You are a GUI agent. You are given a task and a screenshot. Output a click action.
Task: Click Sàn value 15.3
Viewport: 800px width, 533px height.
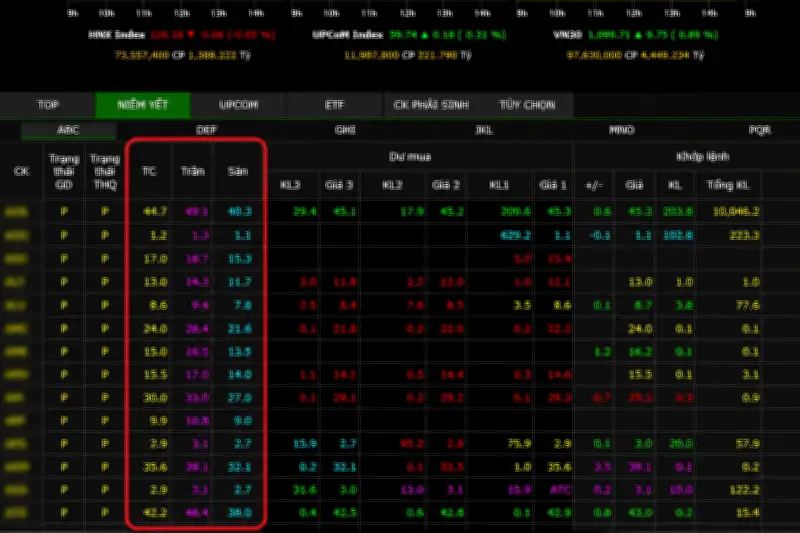click(240, 259)
